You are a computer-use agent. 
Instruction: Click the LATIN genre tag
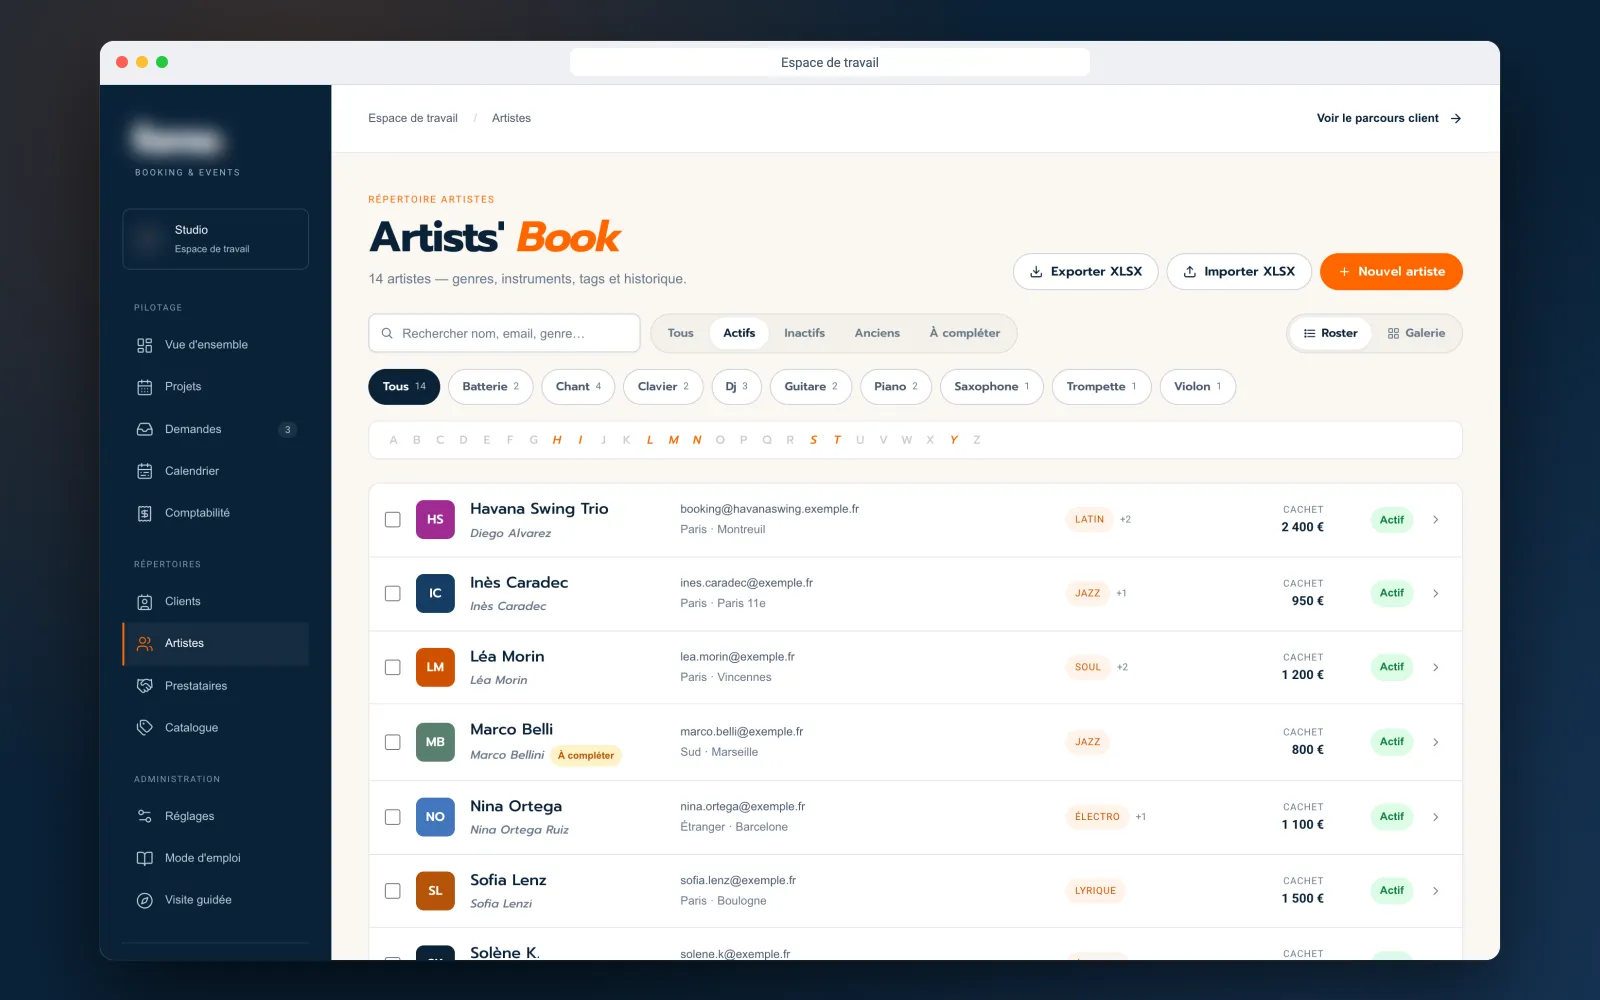click(1089, 519)
